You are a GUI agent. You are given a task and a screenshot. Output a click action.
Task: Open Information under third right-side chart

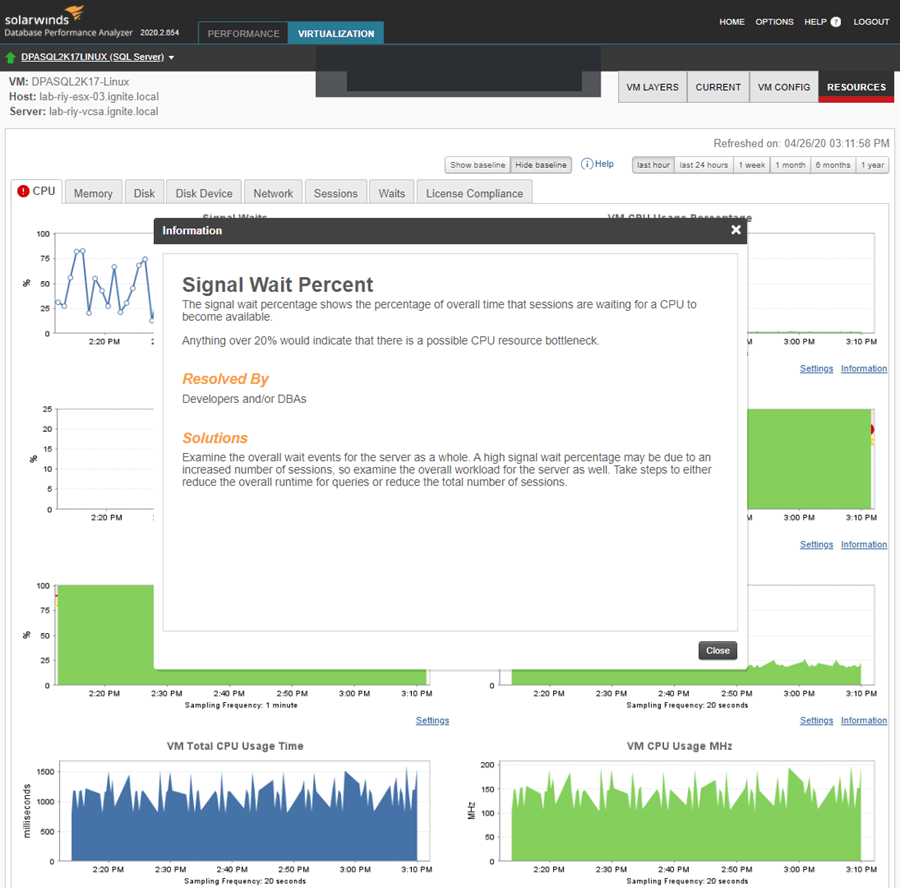[864, 720]
